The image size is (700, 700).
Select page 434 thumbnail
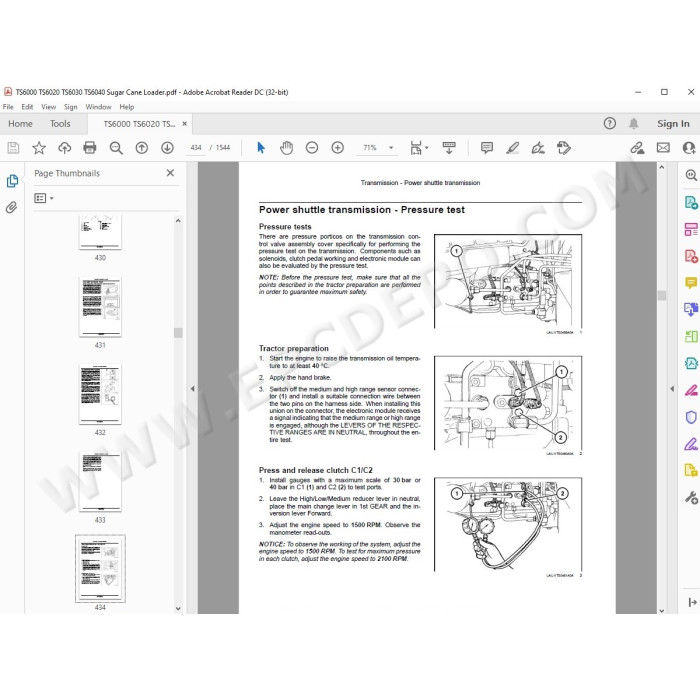click(x=100, y=569)
